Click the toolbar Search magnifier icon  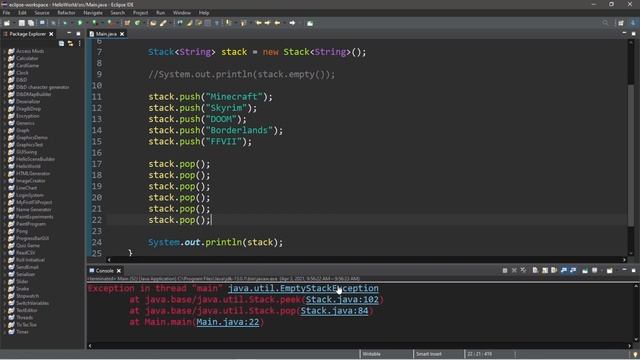coord(605,23)
